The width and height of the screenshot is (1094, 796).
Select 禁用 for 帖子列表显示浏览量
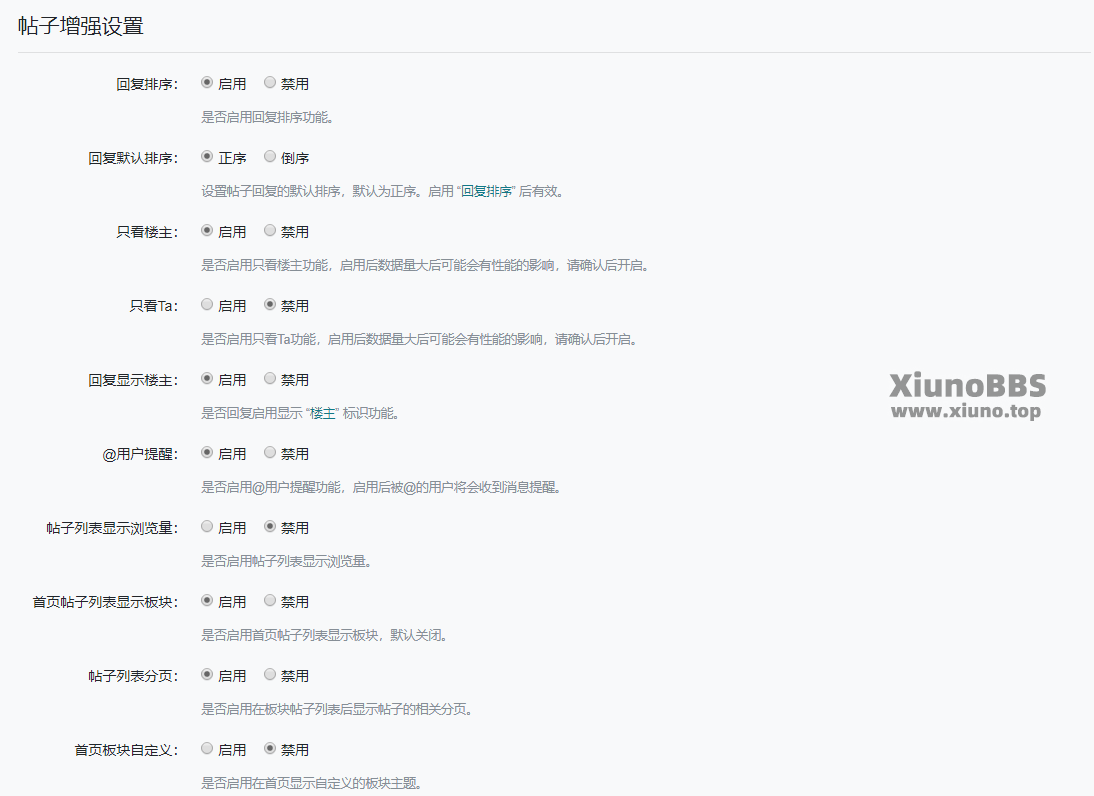point(270,527)
